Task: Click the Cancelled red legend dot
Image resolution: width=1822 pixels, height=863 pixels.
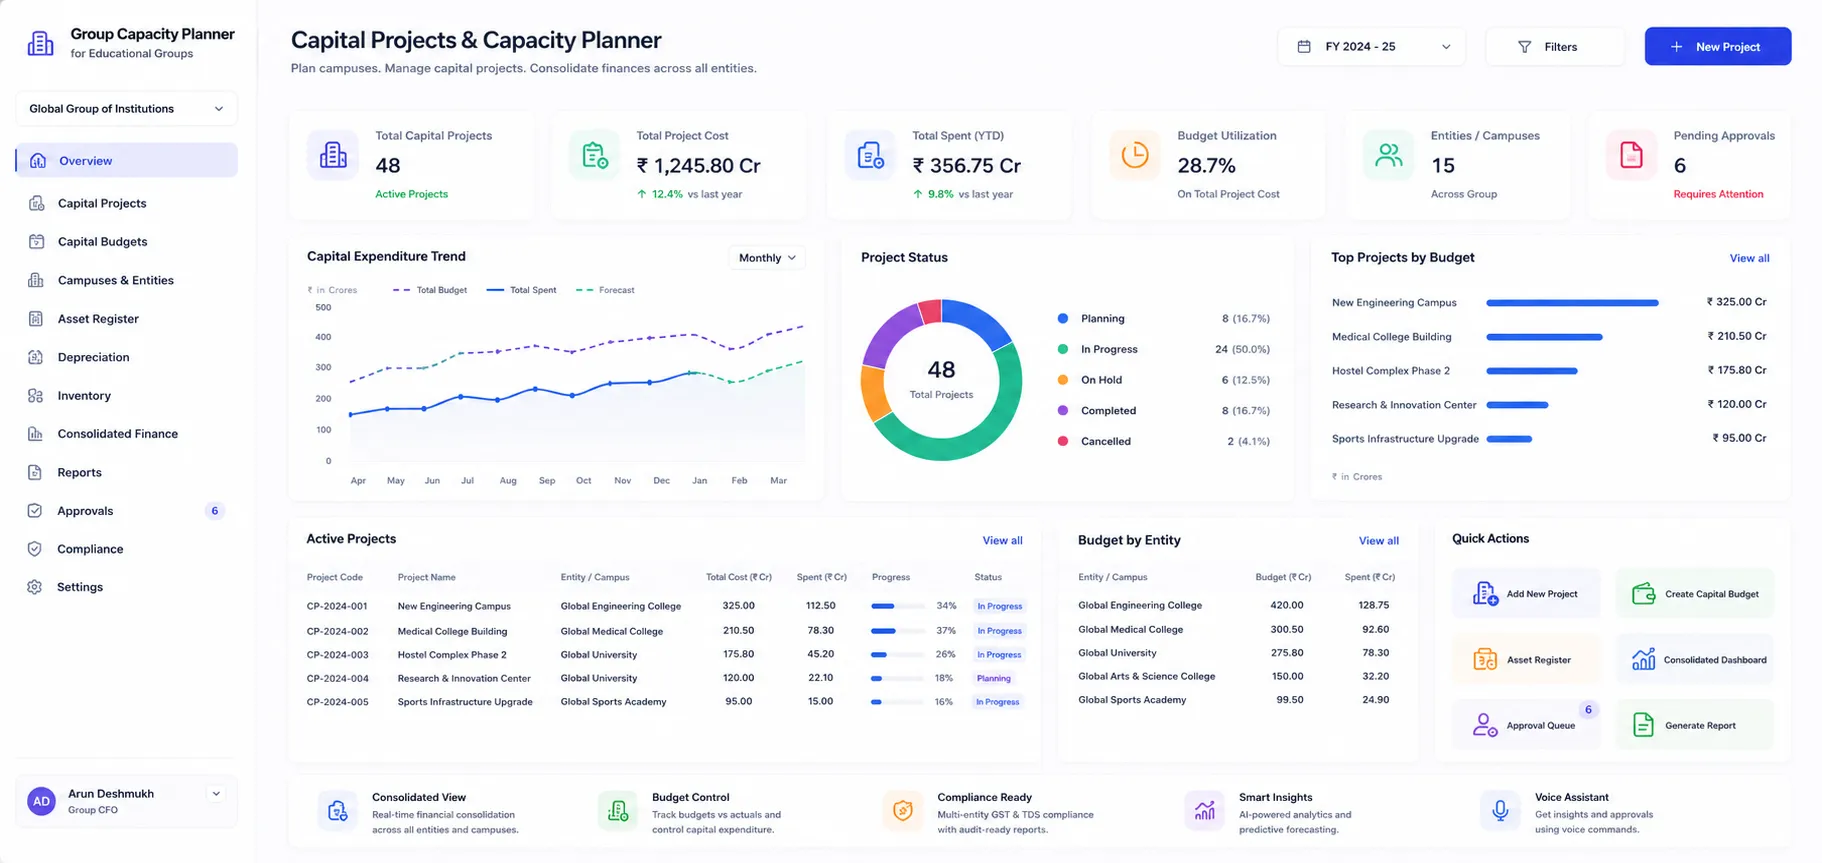Action: 1062,441
